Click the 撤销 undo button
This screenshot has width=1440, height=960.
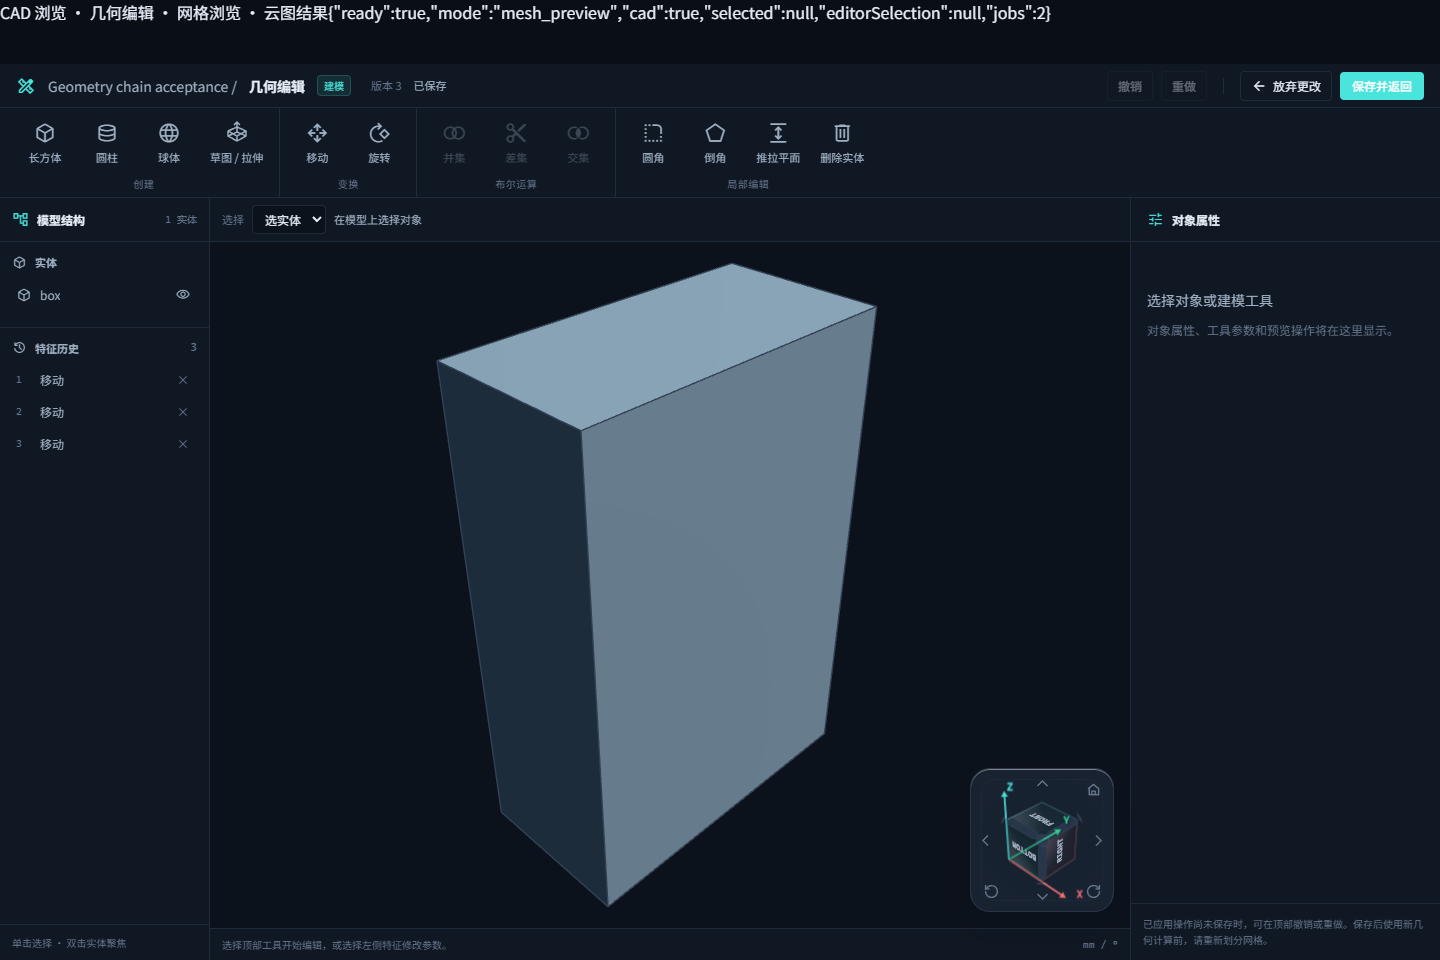tap(1130, 86)
